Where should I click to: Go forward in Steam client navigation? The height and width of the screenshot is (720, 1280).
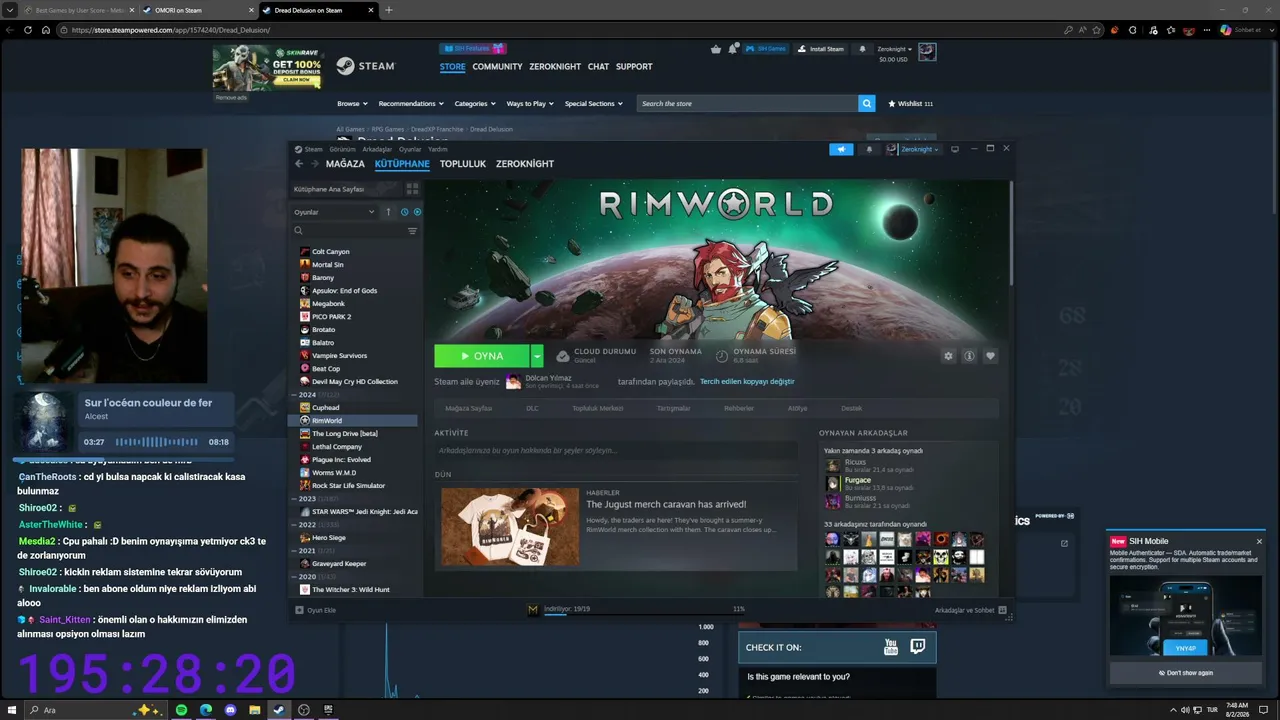coord(315,164)
